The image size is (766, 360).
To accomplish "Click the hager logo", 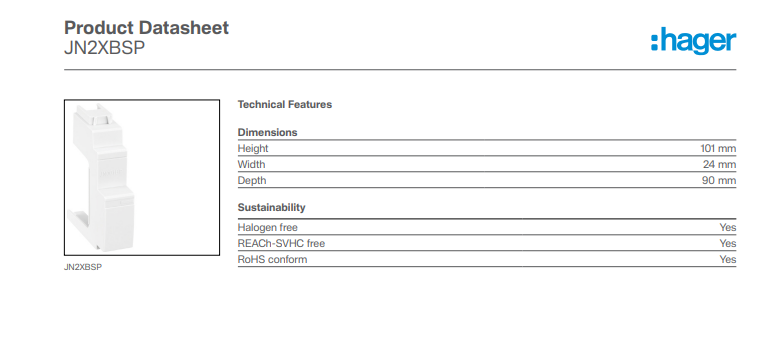I will 693,41.
